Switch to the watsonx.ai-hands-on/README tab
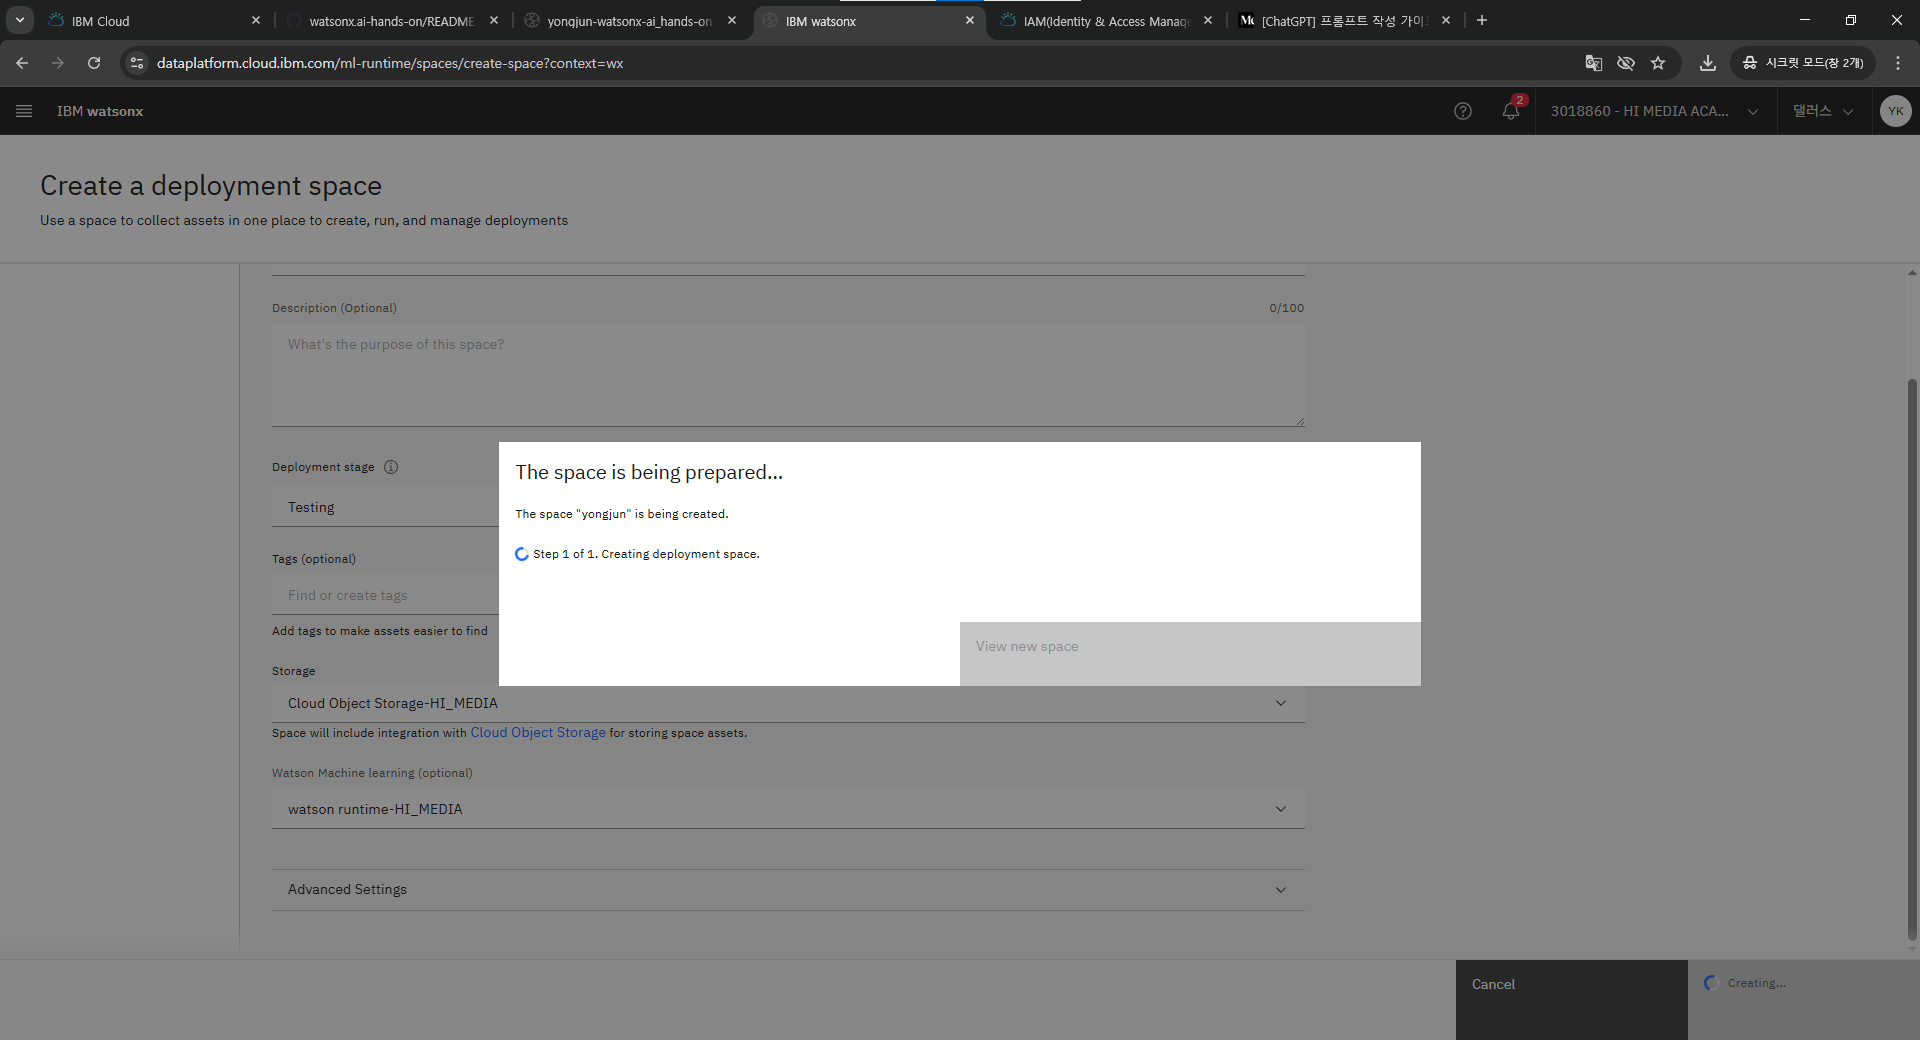1920x1040 pixels. pyautogui.click(x=392, y=21)
